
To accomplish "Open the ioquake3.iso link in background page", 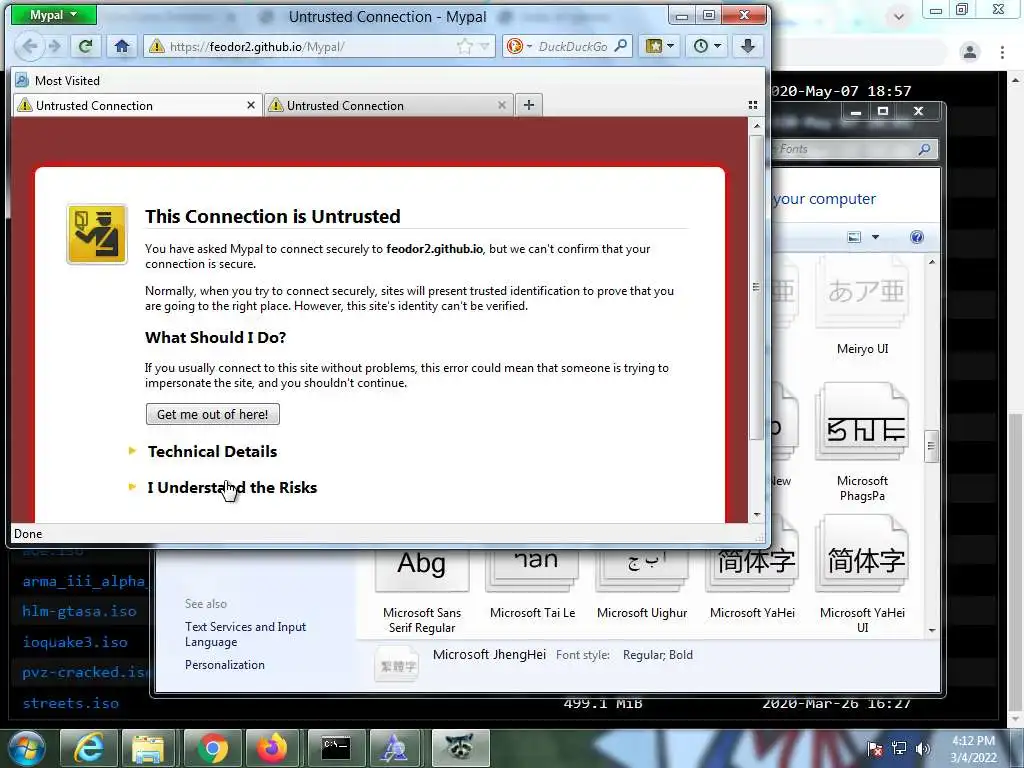I will tap(75, 642).
